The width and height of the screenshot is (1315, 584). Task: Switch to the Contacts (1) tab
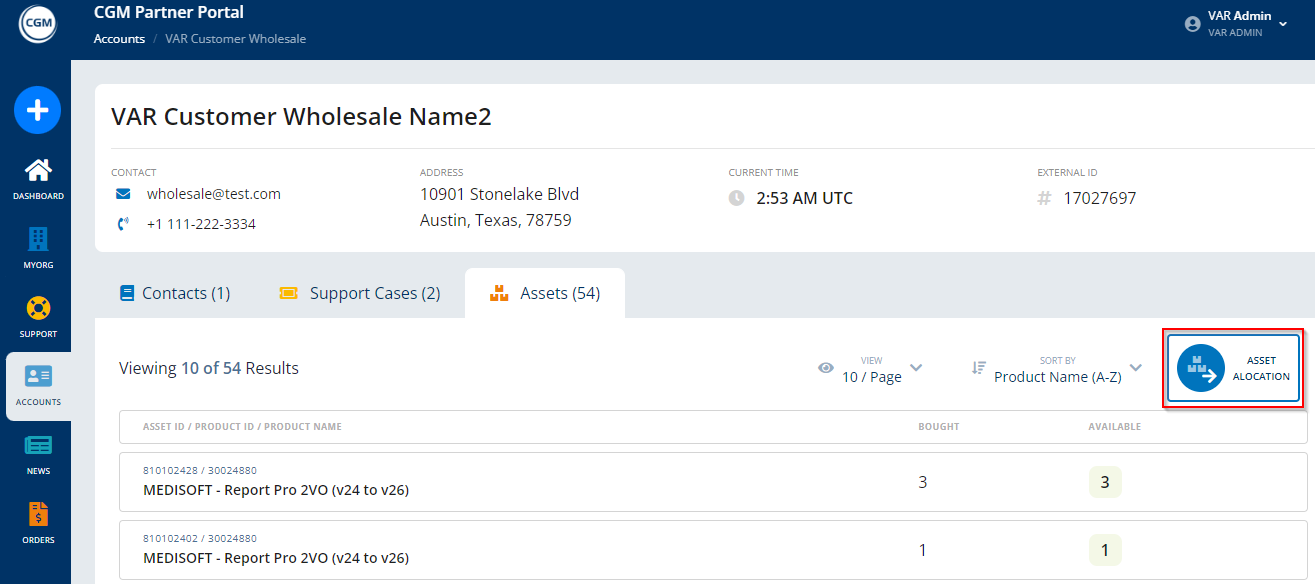point(175,293)
